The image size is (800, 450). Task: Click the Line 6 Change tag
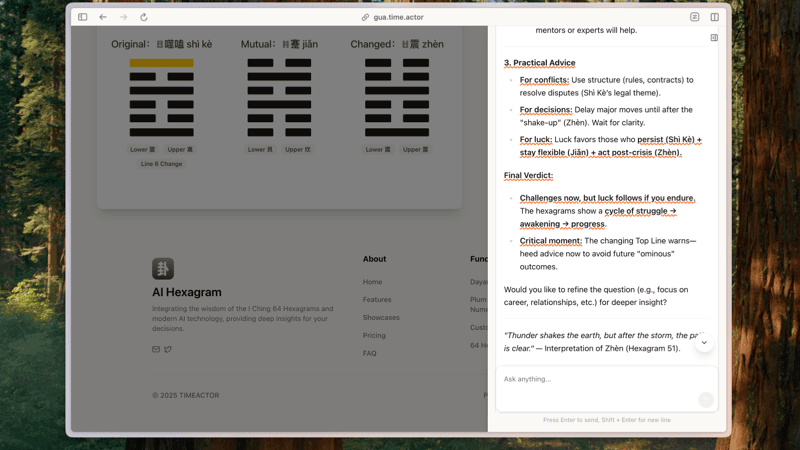[x=161, y=164]
